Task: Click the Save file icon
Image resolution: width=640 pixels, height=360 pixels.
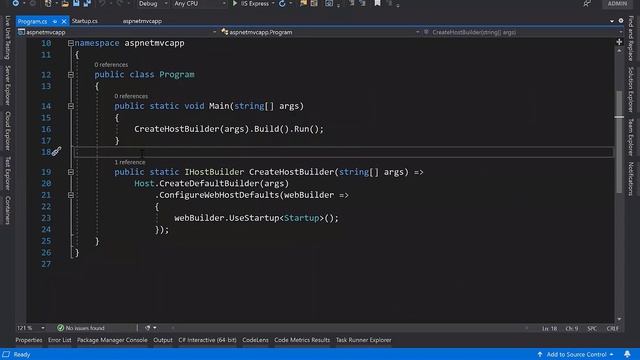Action: click(76, 3)
